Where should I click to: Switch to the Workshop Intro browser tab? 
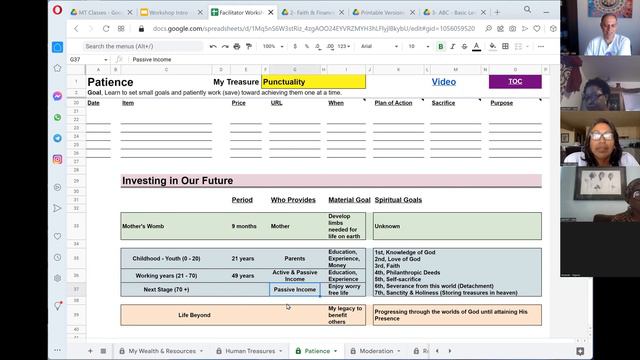(x=172, y=13)
